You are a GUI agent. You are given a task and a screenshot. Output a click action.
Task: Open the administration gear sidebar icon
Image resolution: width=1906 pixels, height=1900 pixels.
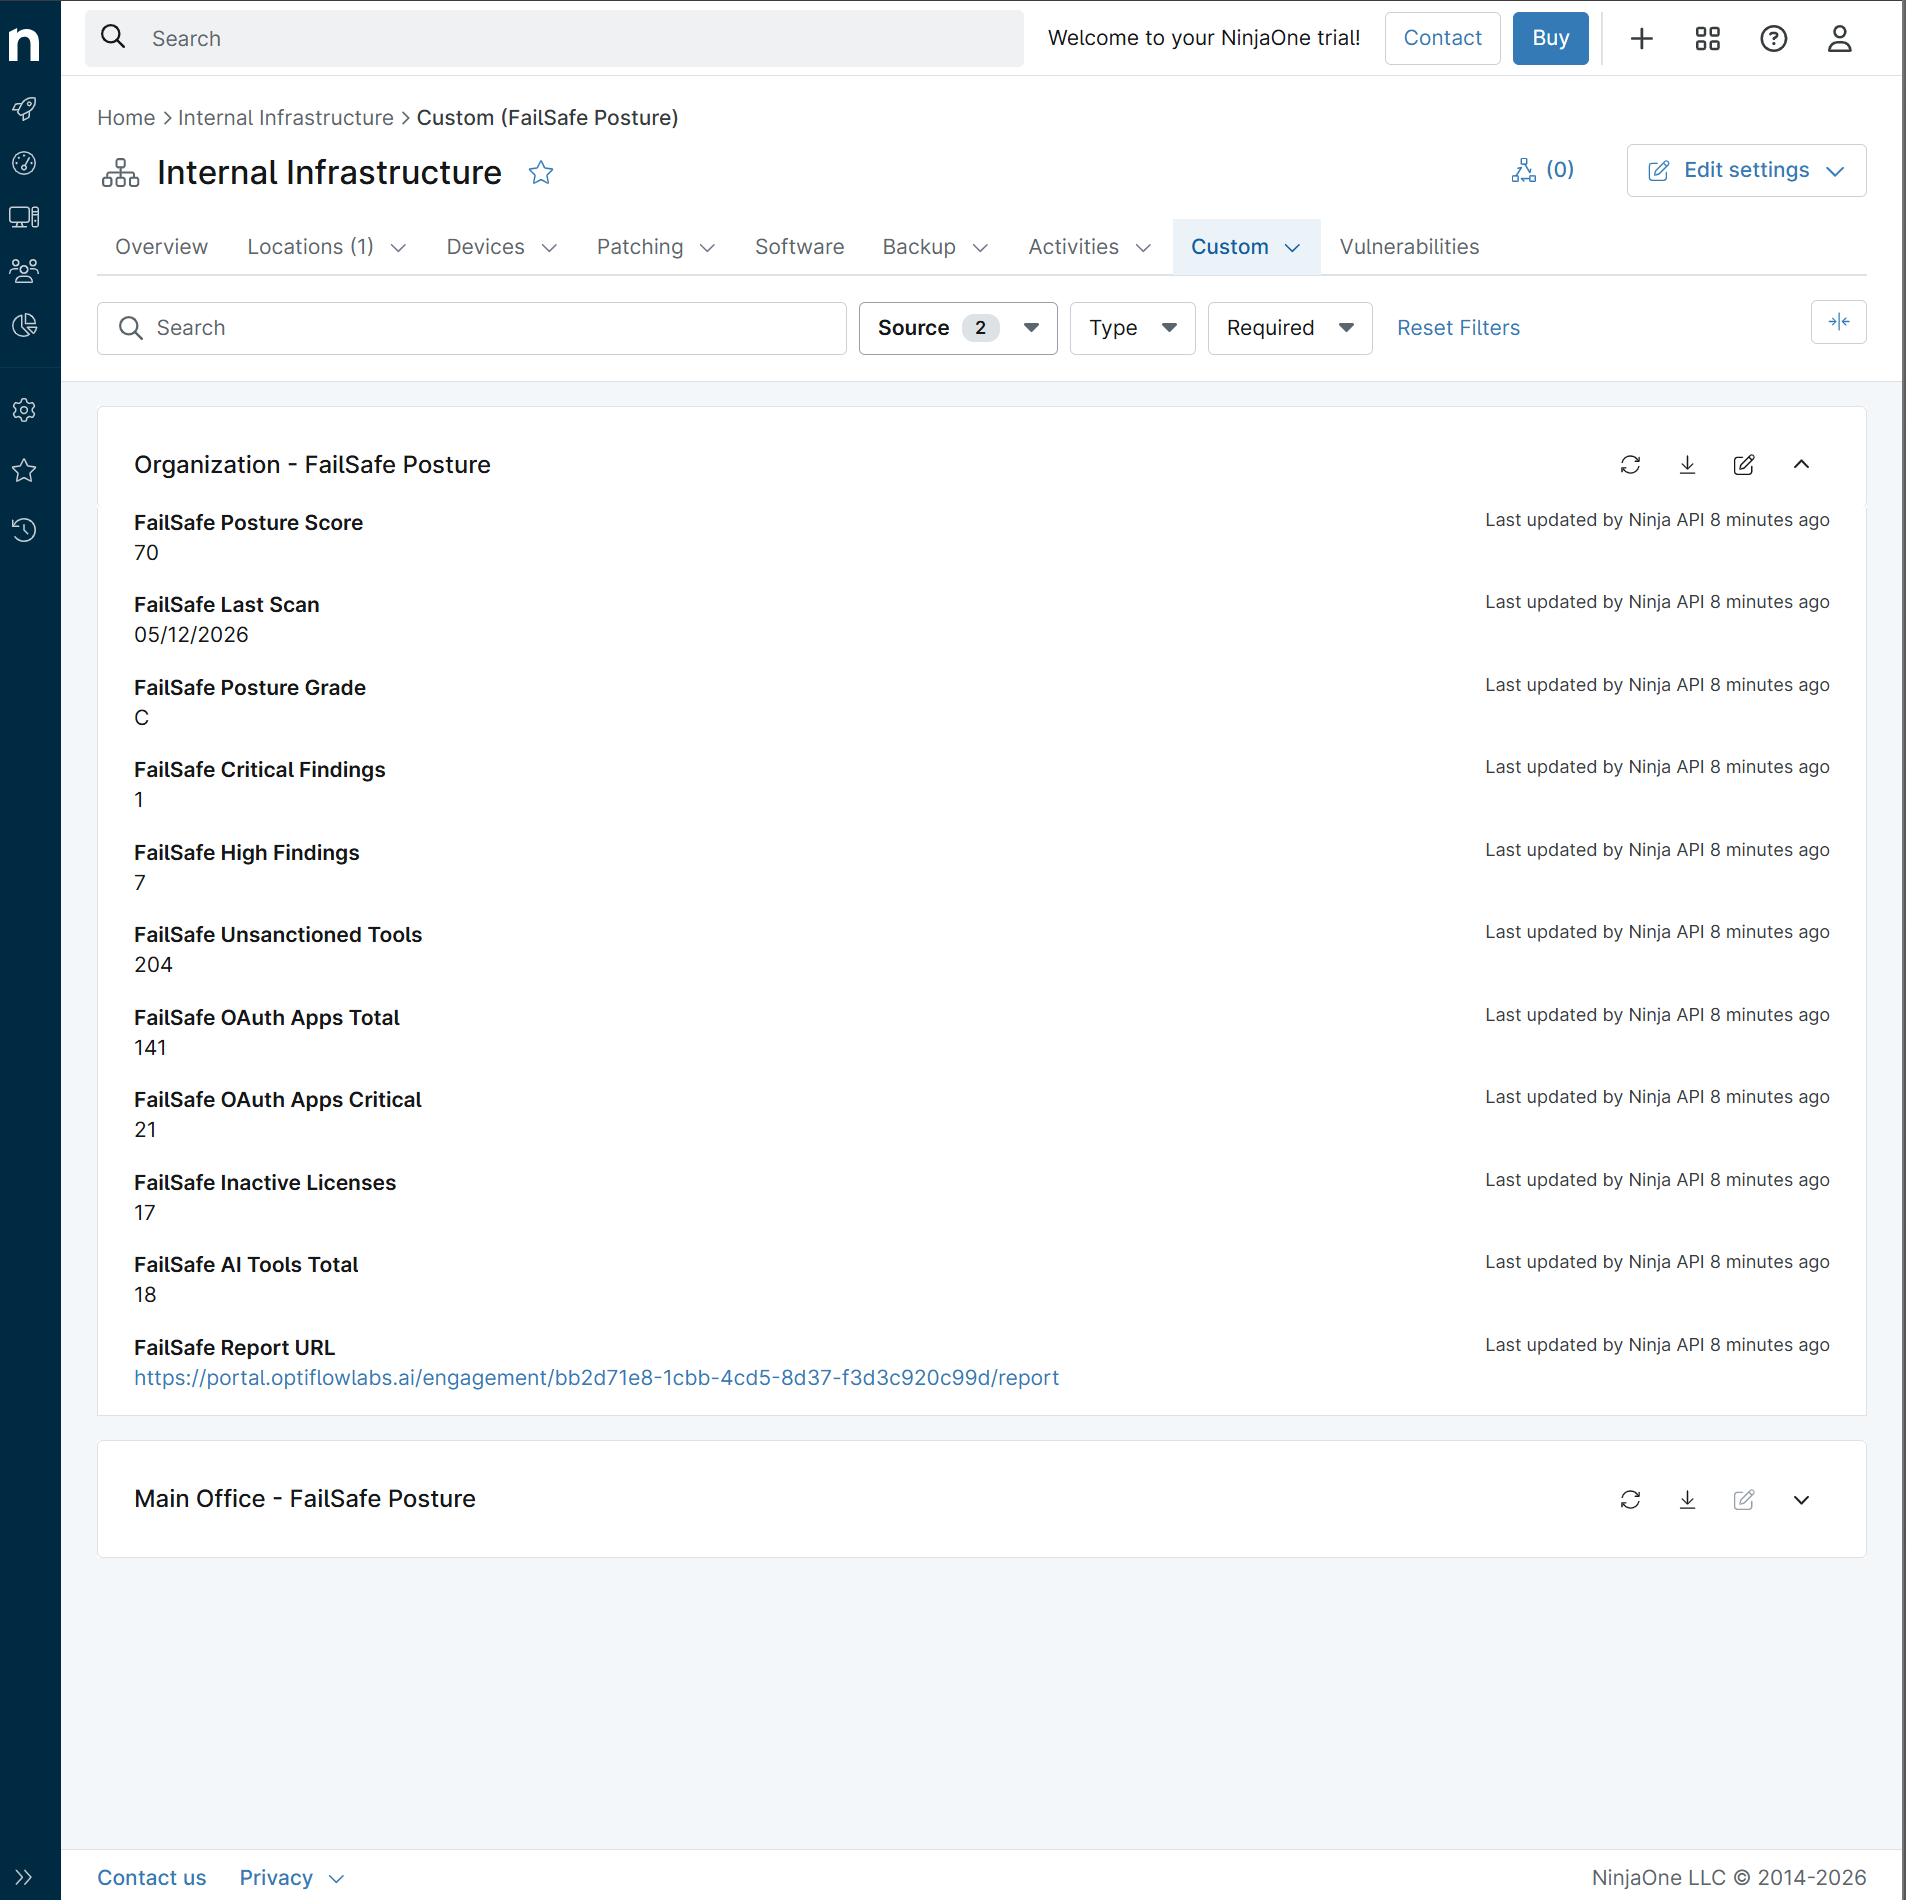(24, 410)
